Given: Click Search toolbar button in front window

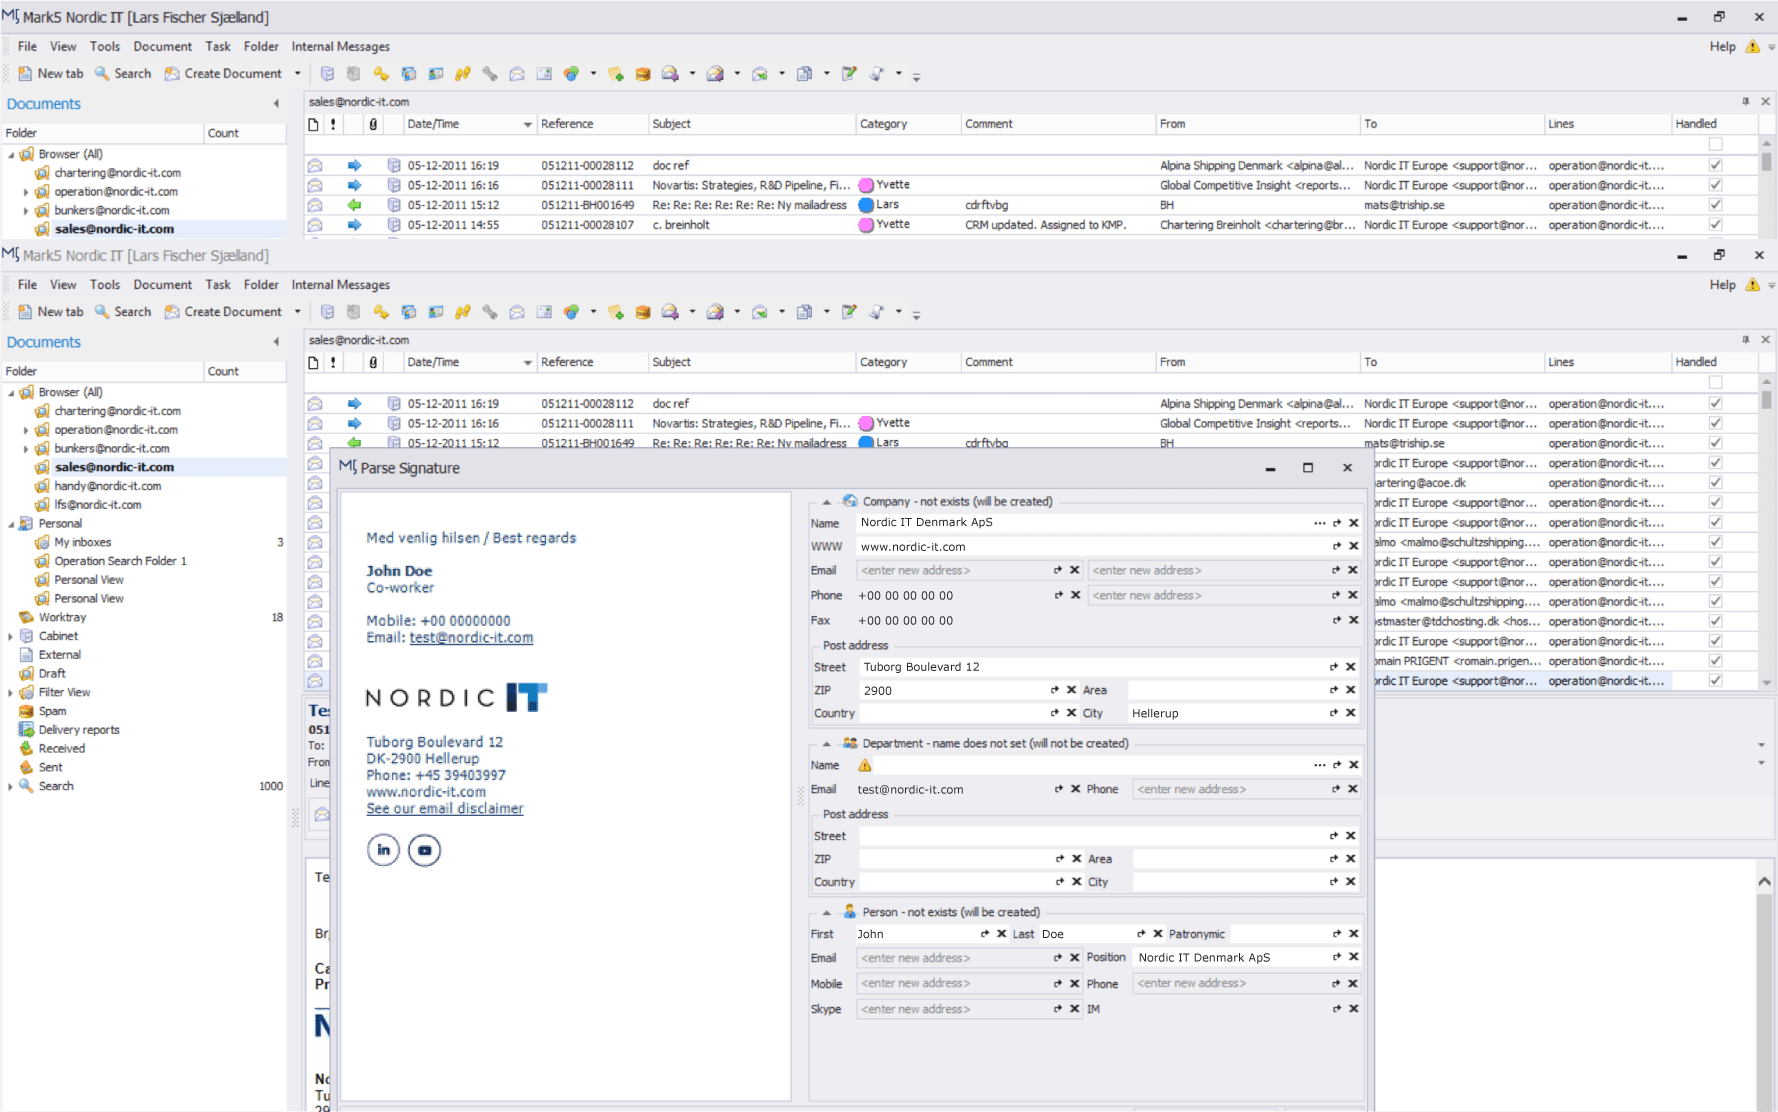Looking at the screenshot, I should [x=123, y=312].
